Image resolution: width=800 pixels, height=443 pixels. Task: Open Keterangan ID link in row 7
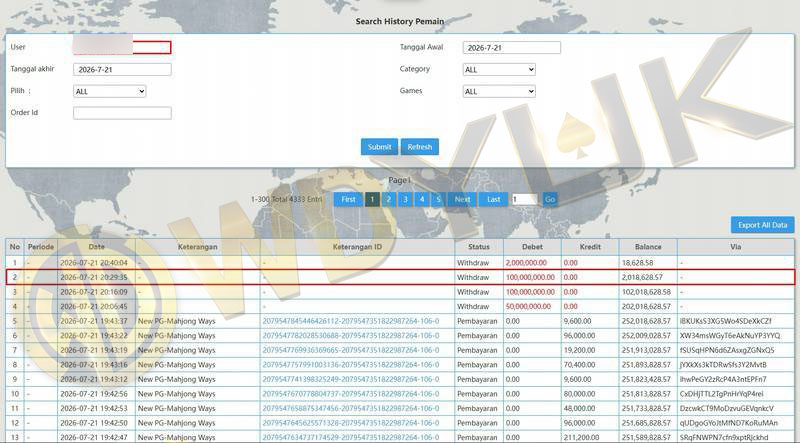click(x=351, y=350)
